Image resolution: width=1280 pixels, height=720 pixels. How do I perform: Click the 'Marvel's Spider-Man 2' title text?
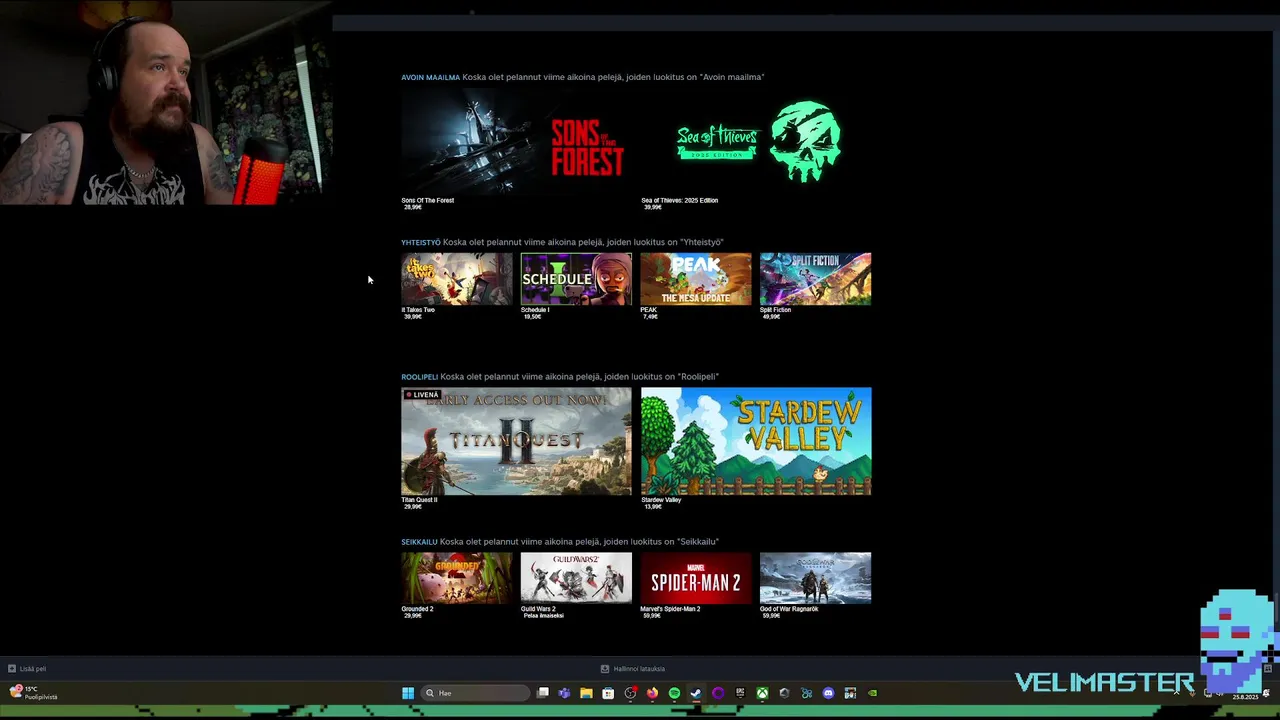(670, 609)
